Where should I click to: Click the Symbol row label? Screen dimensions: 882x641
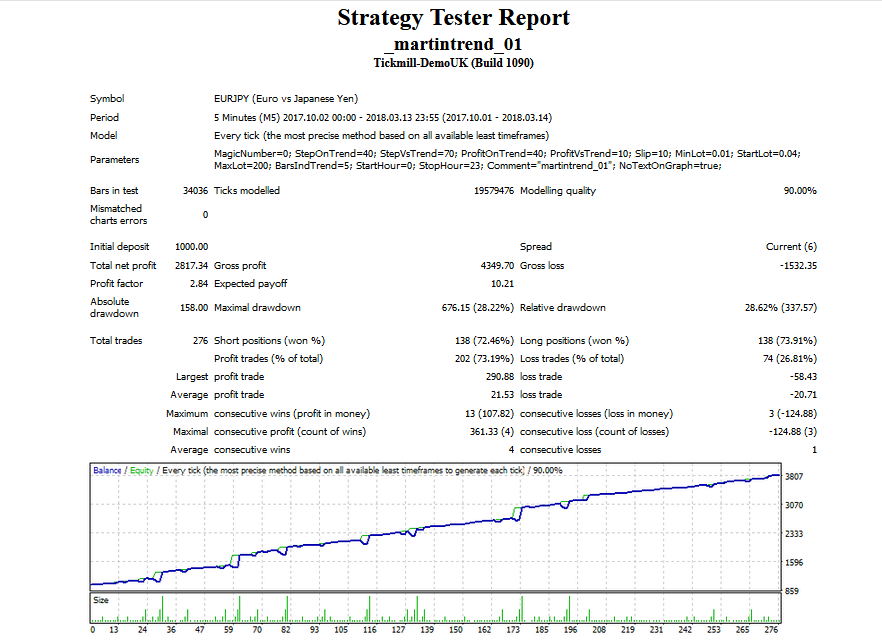click(x=107, y=98)
